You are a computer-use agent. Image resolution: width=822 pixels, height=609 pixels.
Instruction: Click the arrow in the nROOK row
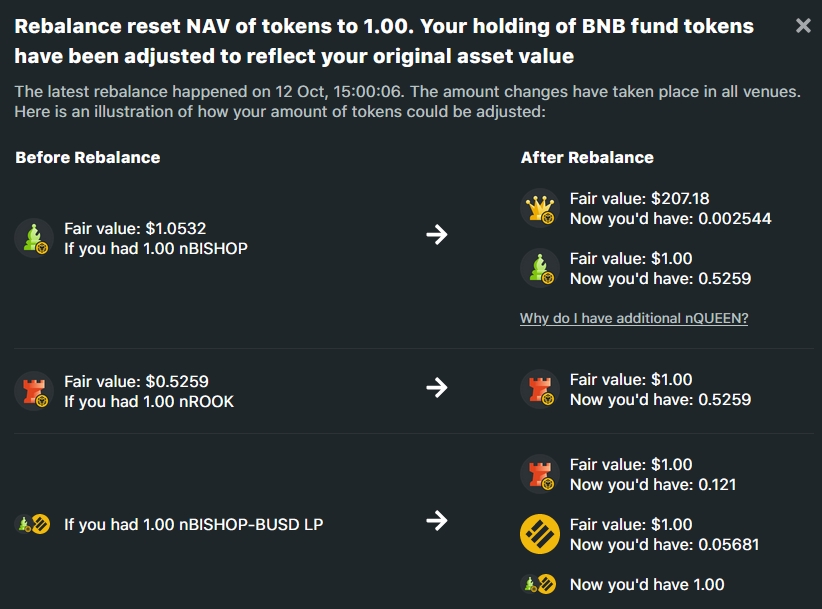click(x=436, y=387)
